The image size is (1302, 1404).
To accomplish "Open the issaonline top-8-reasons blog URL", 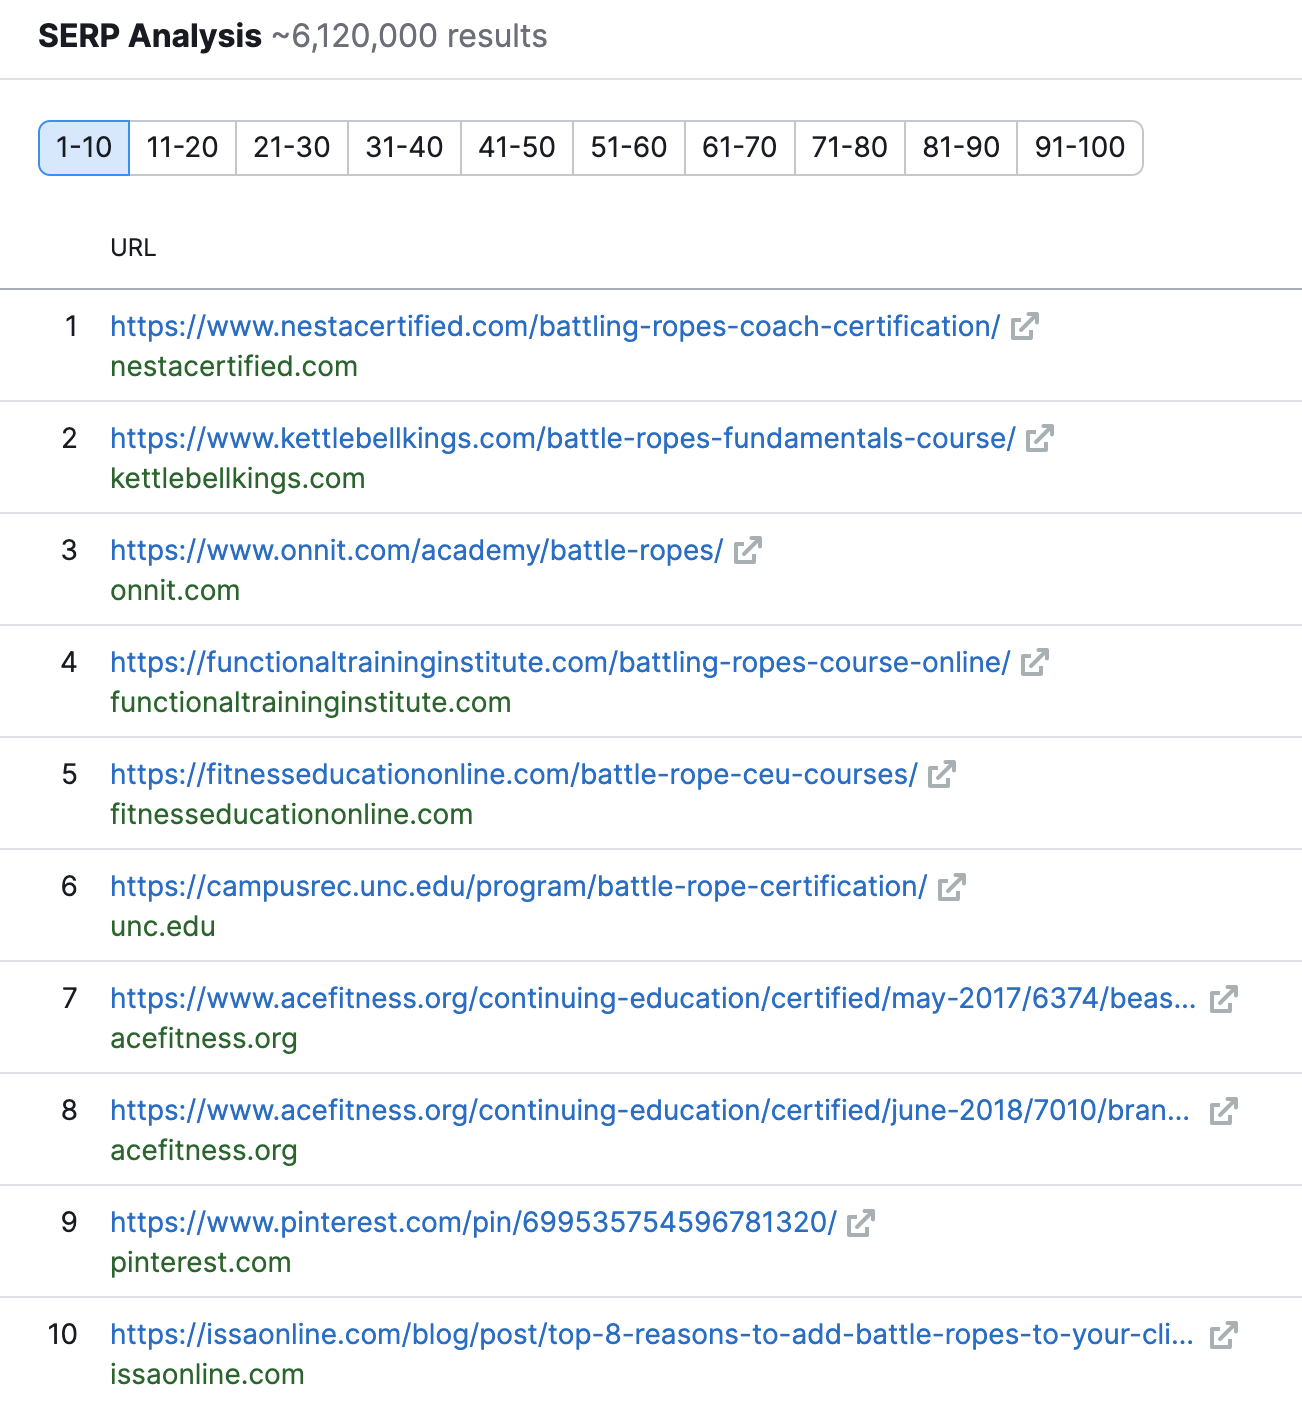I will 652,1334.
